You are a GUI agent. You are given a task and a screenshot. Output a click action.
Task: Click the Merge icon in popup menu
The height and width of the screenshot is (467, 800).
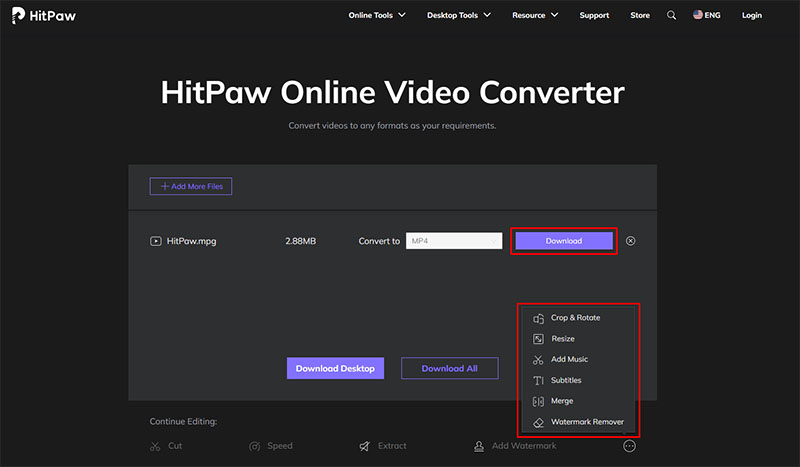tap(538, 402)
